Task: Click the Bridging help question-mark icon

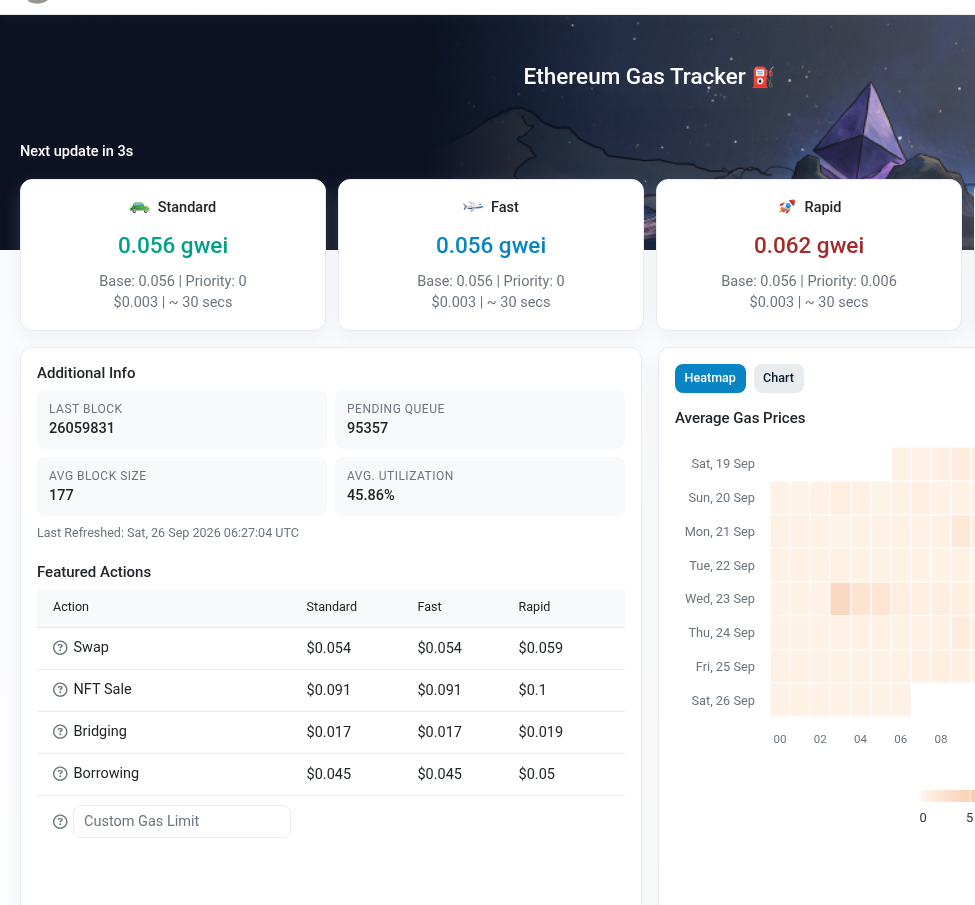Action: pyautogui.click(x=60, y=731)
